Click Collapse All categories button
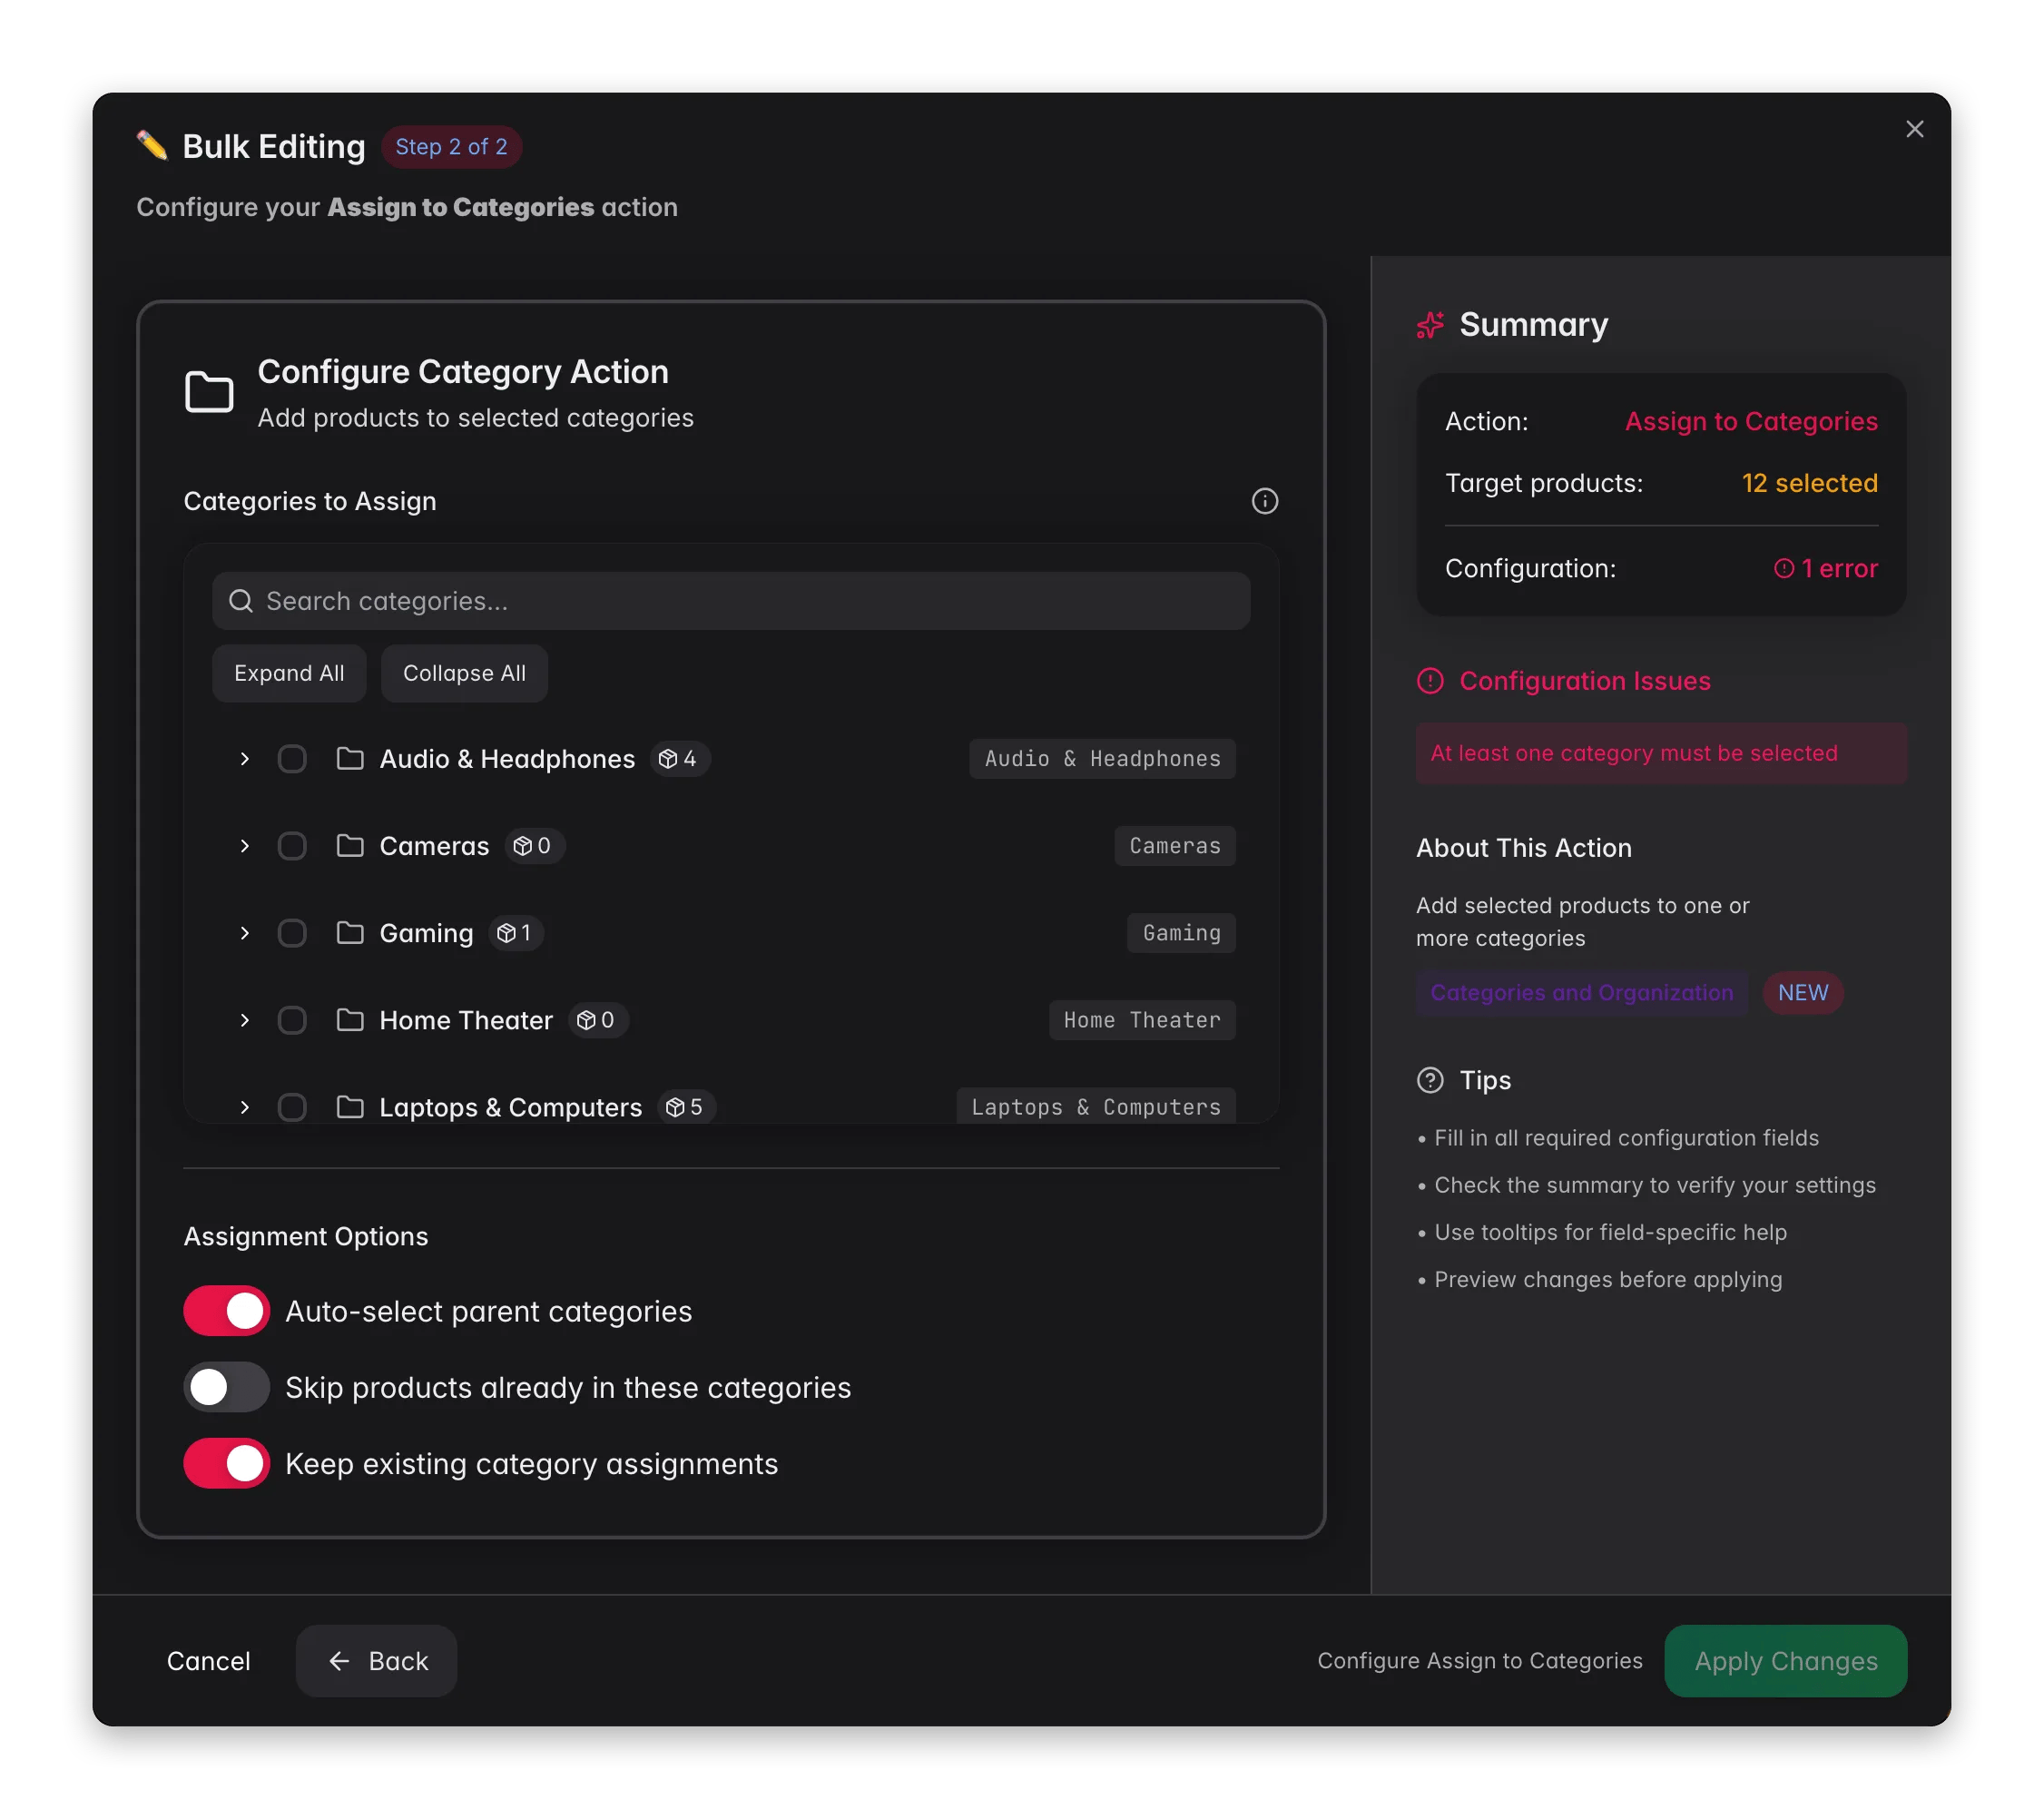This screenshot has height=1819, width=2044. 464,674
